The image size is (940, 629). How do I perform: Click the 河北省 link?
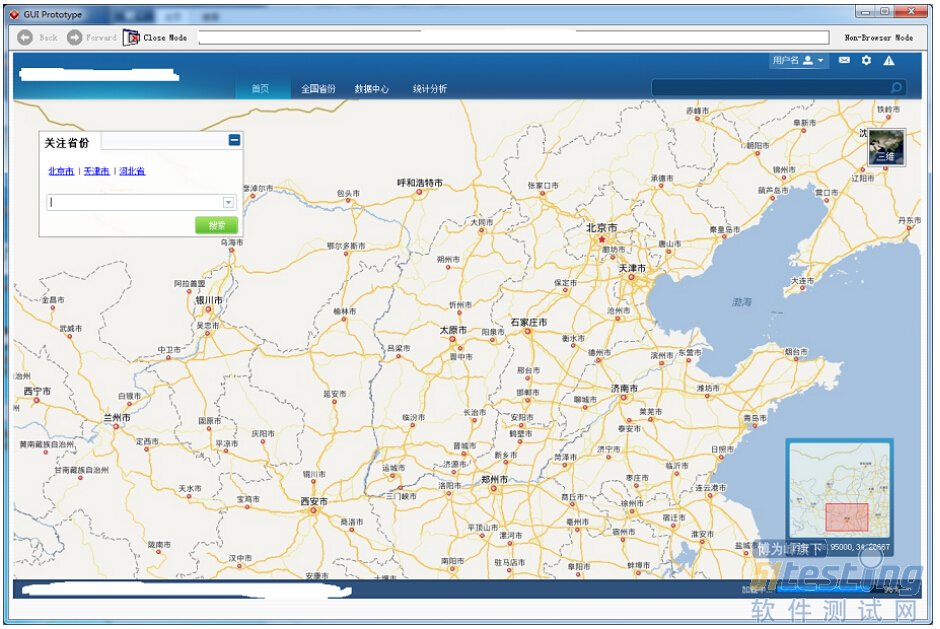pos(132,171)
